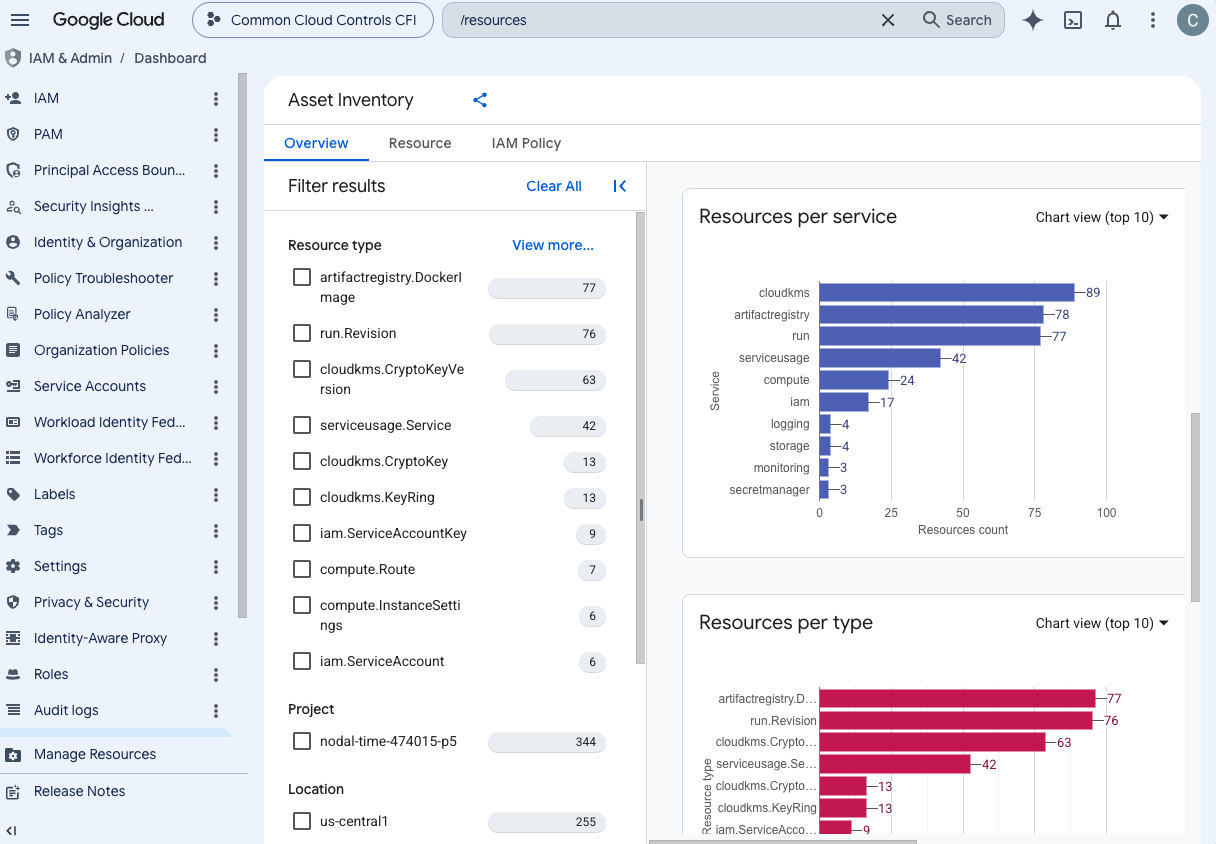Collapse the filter panel arrow icon
Screen dimensions: 1216x844
(620, 186)
